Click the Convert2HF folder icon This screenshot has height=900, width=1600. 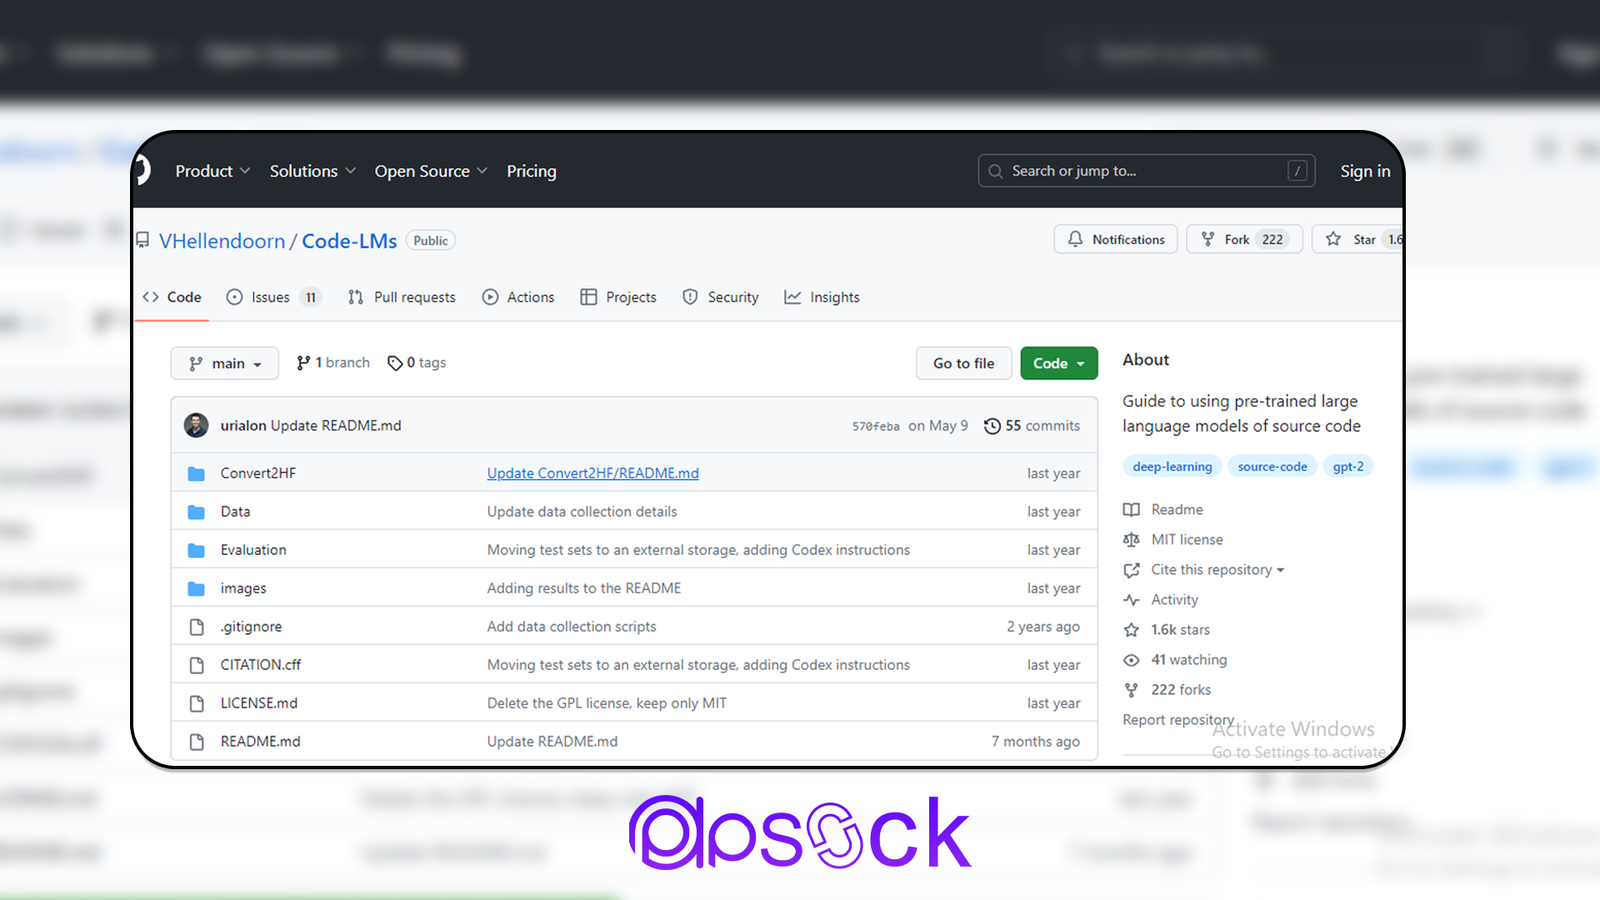coord(196,473)
